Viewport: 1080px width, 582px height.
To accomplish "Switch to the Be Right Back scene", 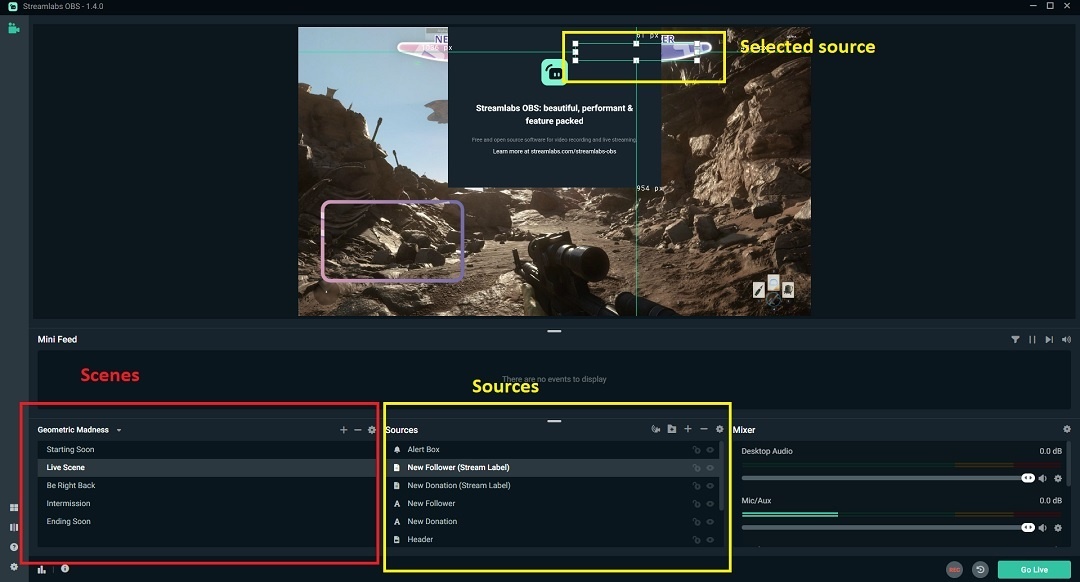I will click(x=207, y=486).
